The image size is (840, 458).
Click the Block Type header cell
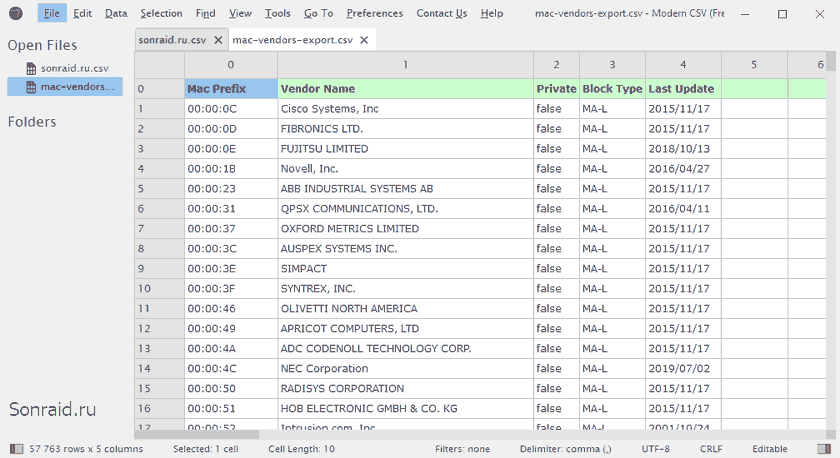[x=612, y=89]
